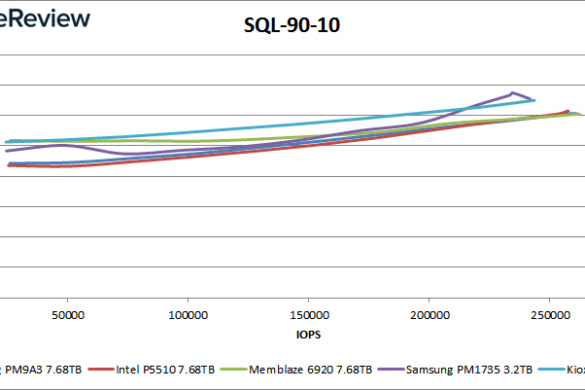This screenshot has height=390, width=585.
Task: Click the IOPS axis label
Action: coord(308,334)
